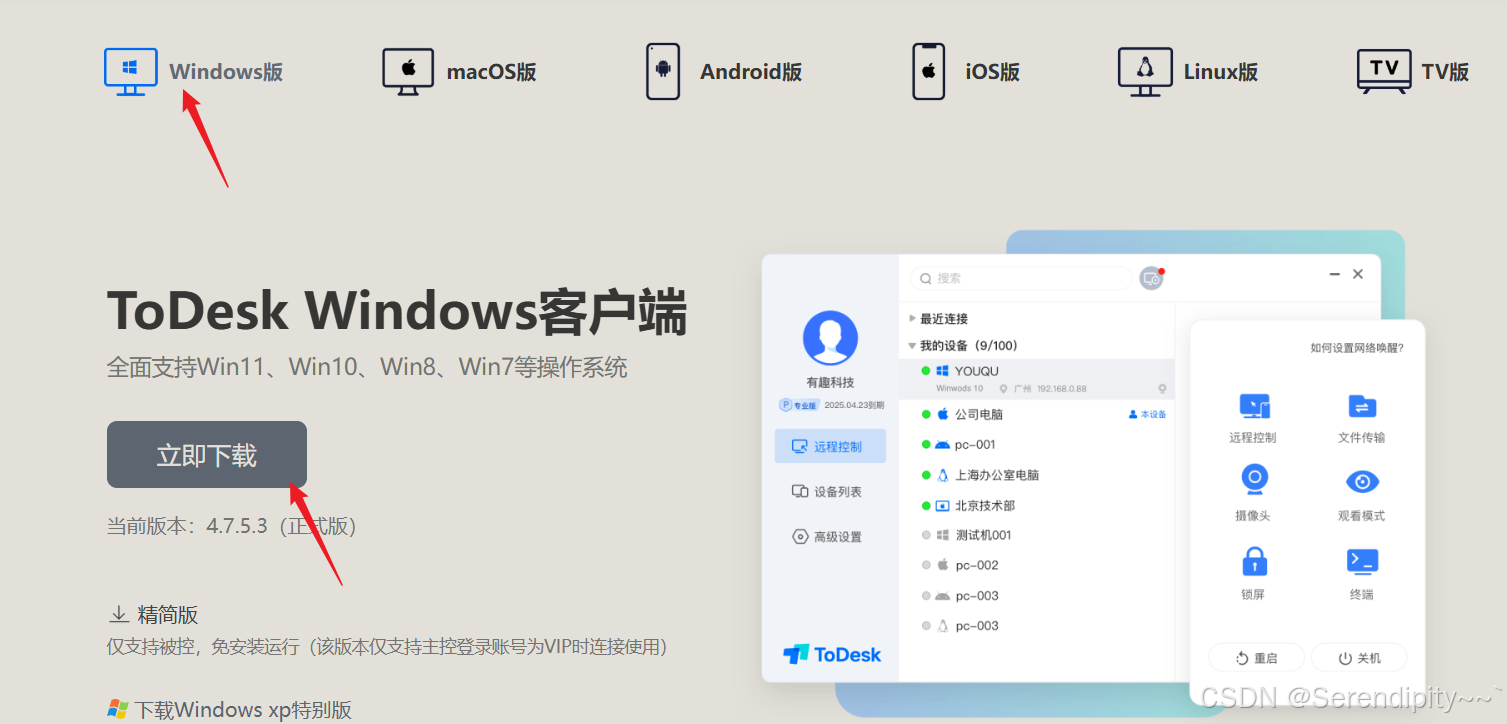Image resolution: width=1507 pixels, height=724 pixels.
Task: Click the Windows XP flag icon
Action: tap(118, 710)
